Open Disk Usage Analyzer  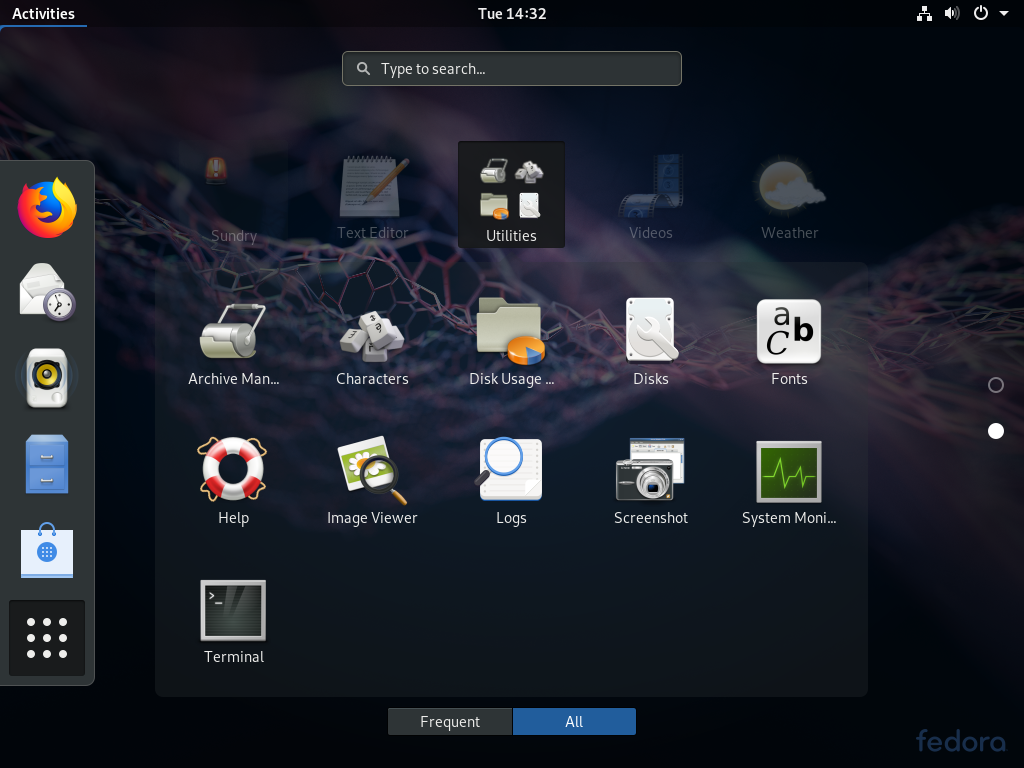511,344
